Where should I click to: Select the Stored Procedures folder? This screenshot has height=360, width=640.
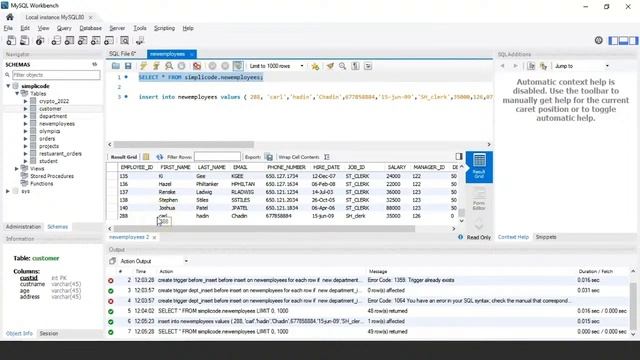pyautogui.click(x=52, y=176)
